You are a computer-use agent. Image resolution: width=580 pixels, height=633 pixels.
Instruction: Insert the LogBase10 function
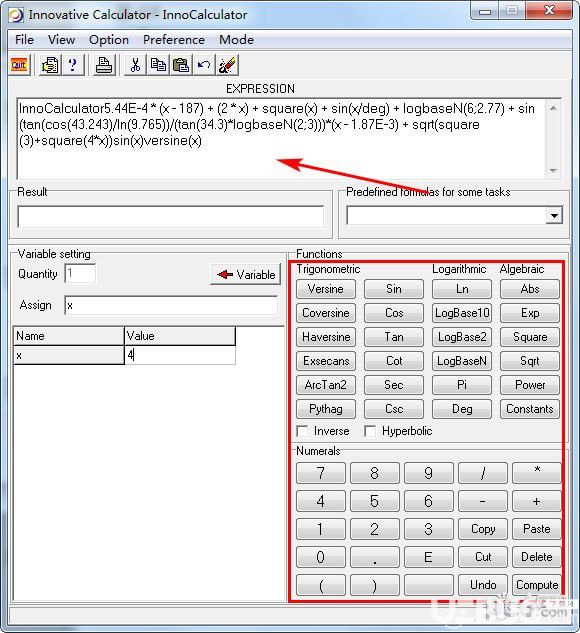coord(462,313)
